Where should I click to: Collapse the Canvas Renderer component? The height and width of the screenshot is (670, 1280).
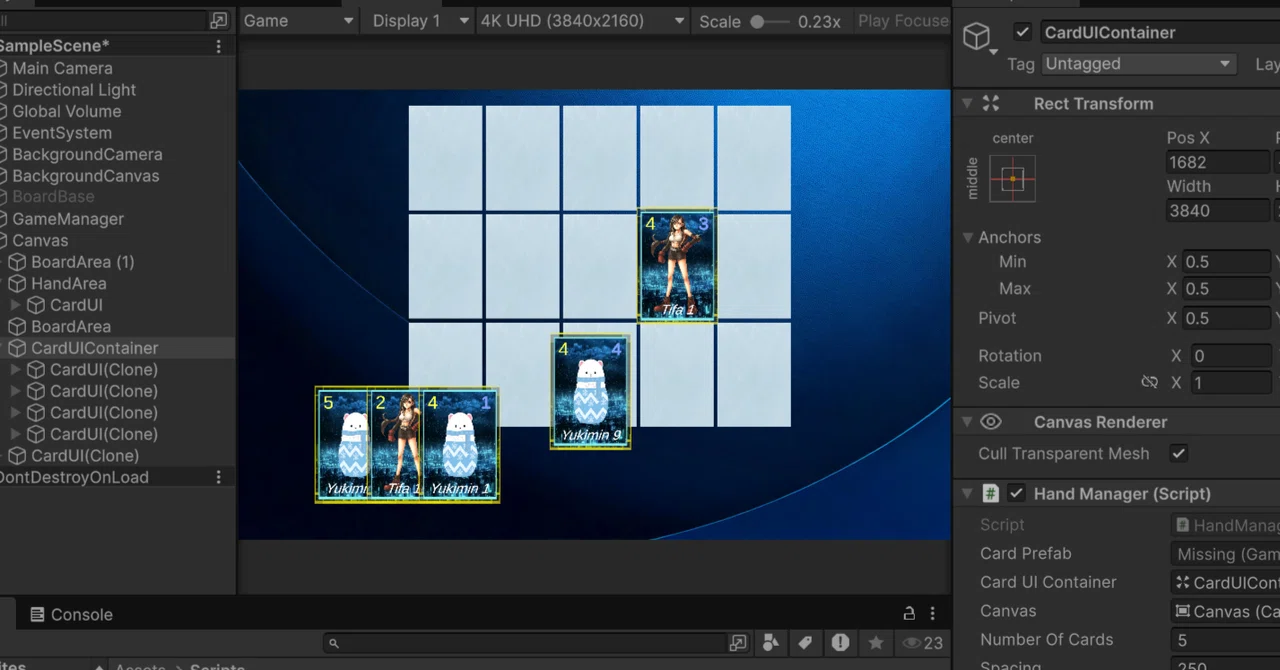[x=967, y=422]
